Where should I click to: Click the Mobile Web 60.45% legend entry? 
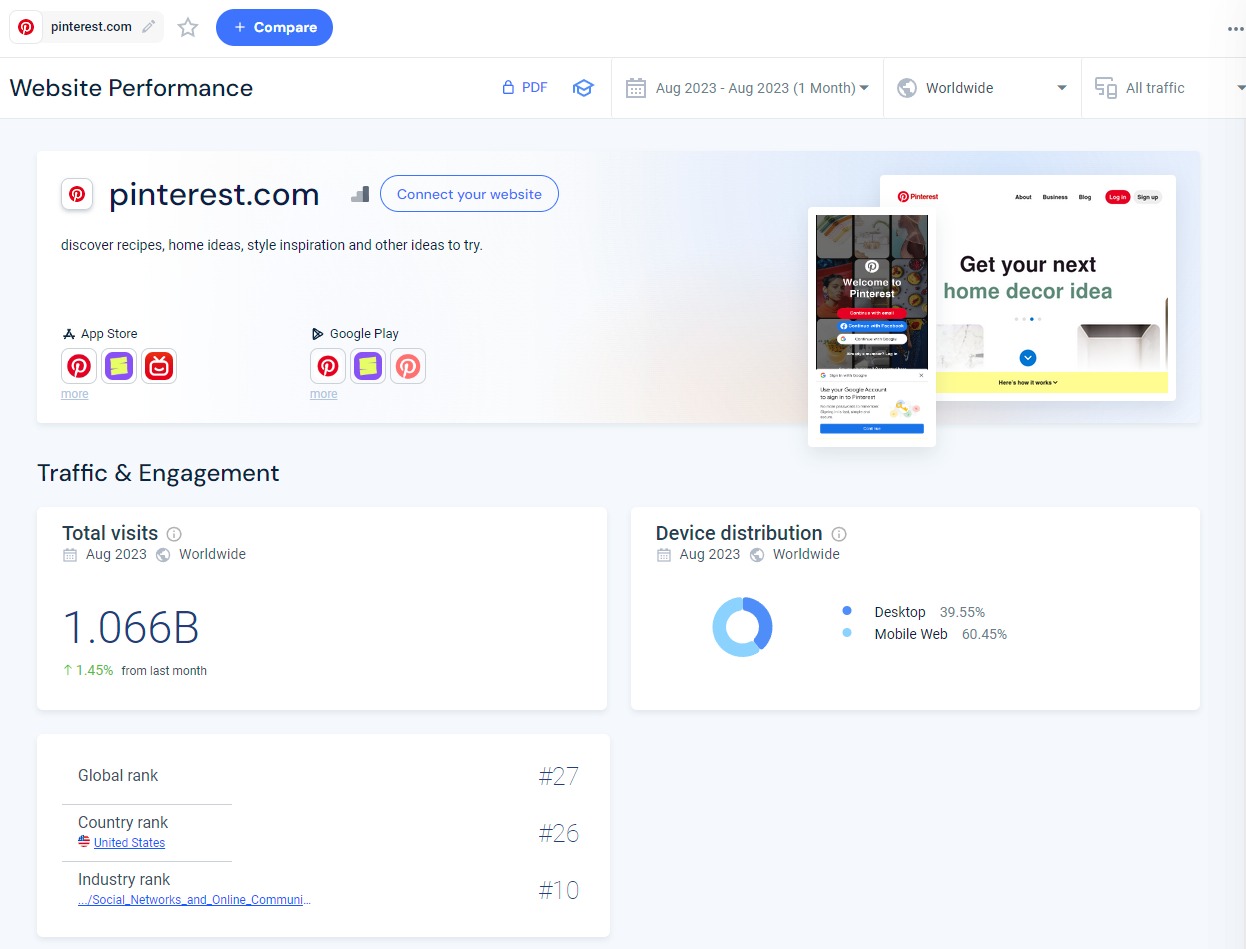(925, 634)
